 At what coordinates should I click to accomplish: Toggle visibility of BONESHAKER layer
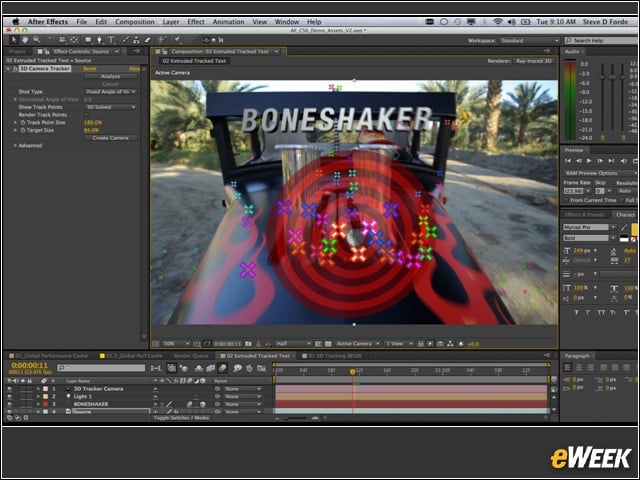pos(9,404)
